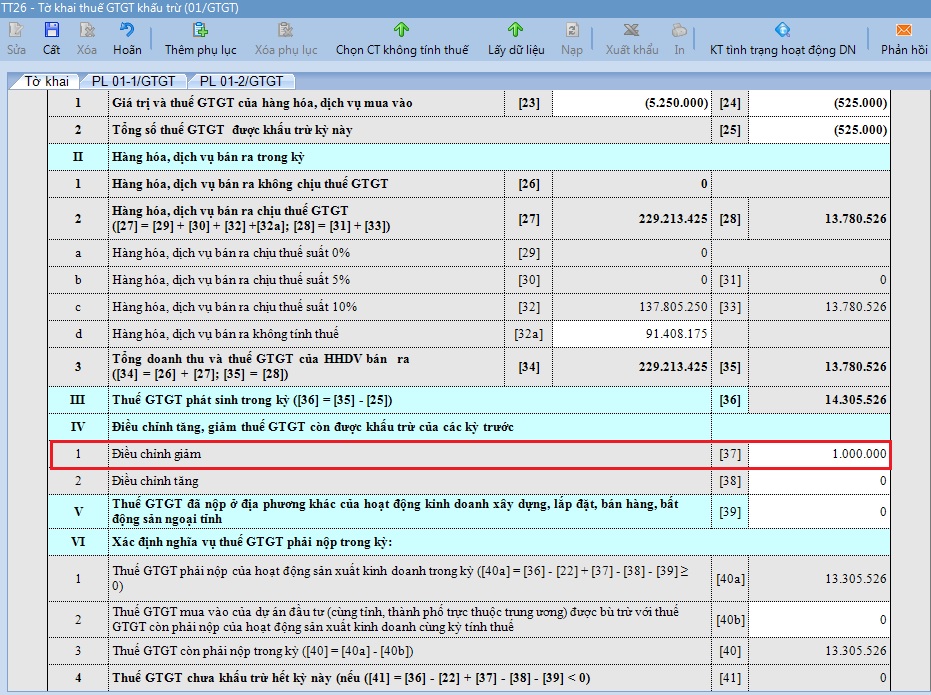Open Chọn CT không tính thuế
This screenshot has height=695, width=931.
[x=401, y=30]
